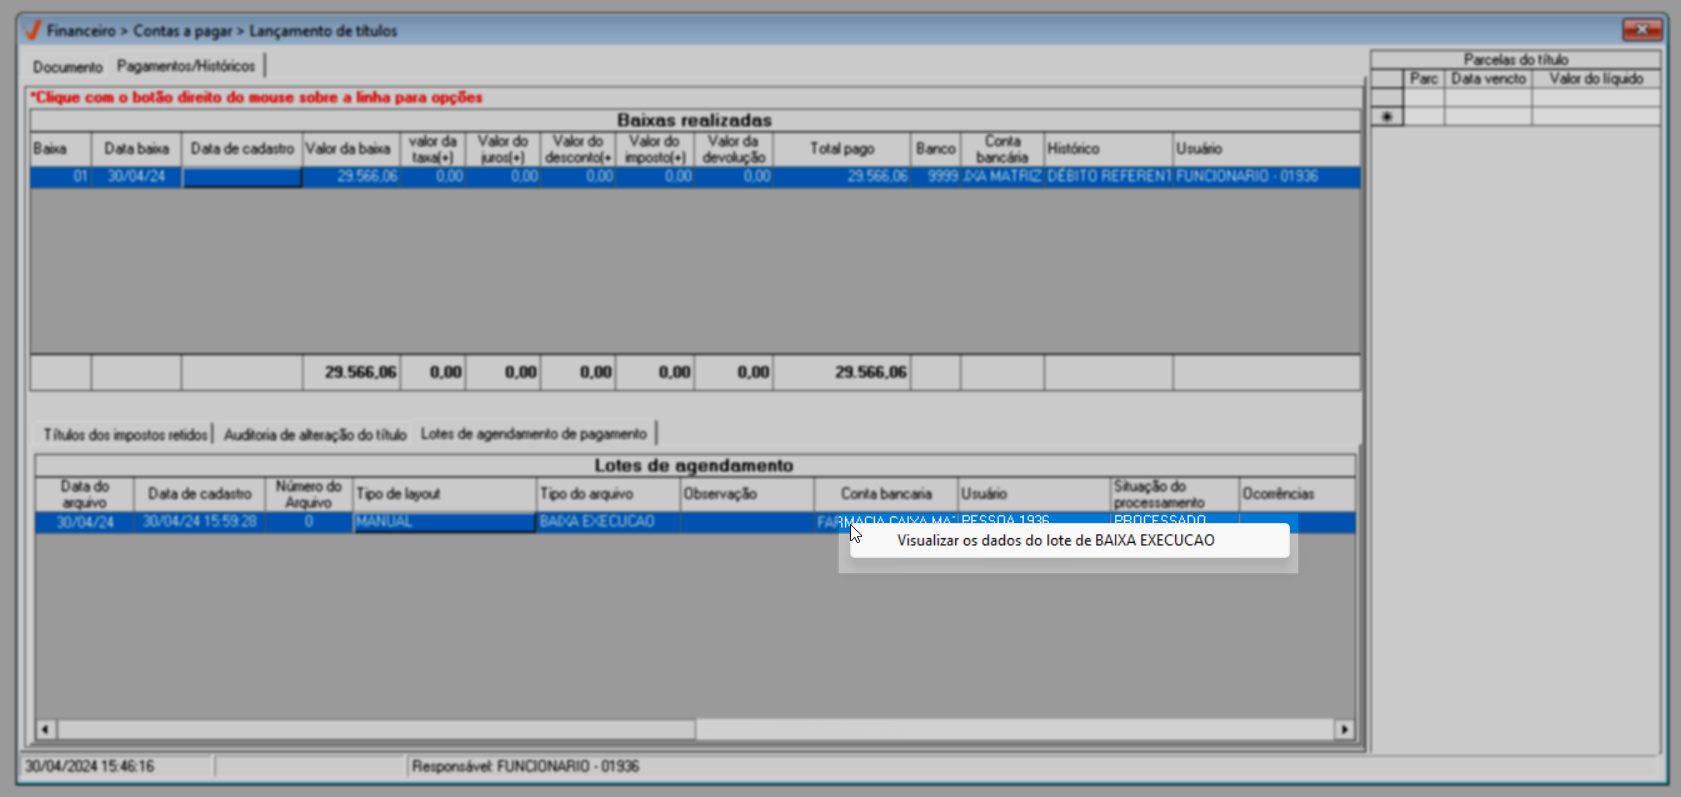
Task: Select the current-row marker in Parcelas do título
Action: (x=1386, y=117)
